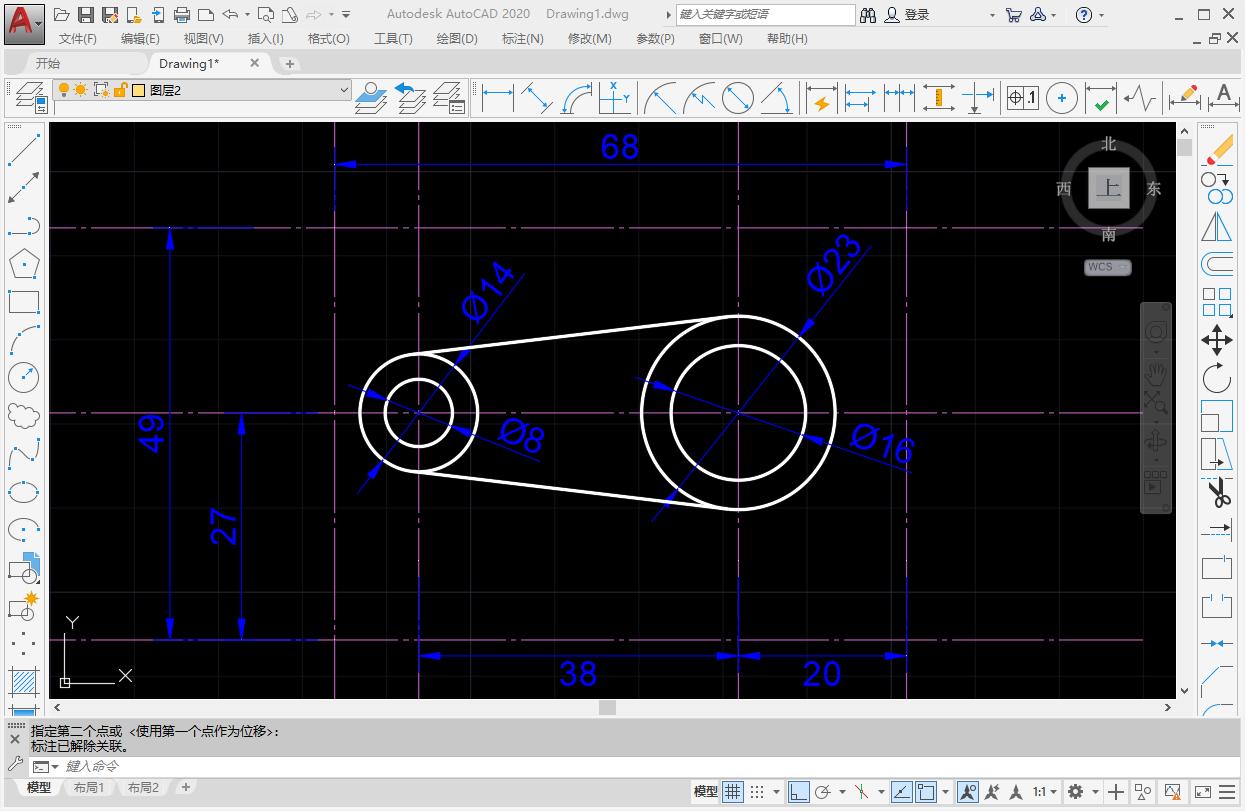Toggle the grid display in the status bar
This screenshot has height=811, width=1245.
(731, 789)
